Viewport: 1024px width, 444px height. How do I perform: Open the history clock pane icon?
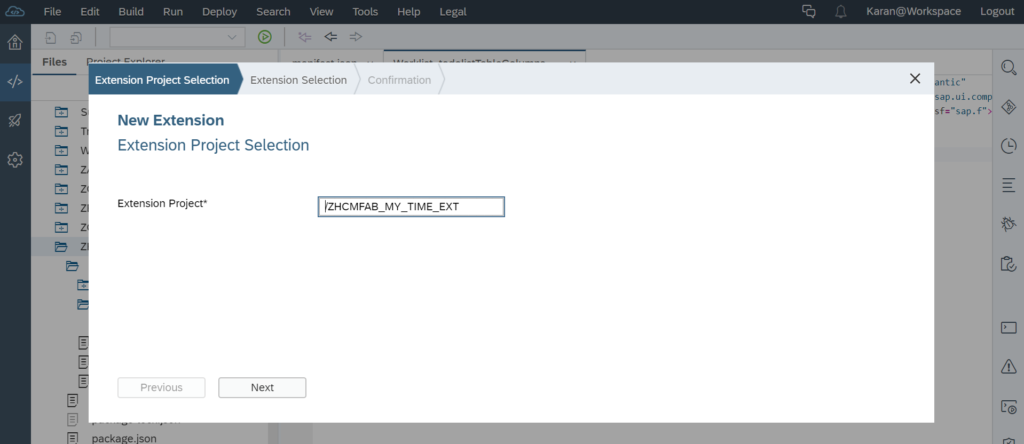[1008, 146]
